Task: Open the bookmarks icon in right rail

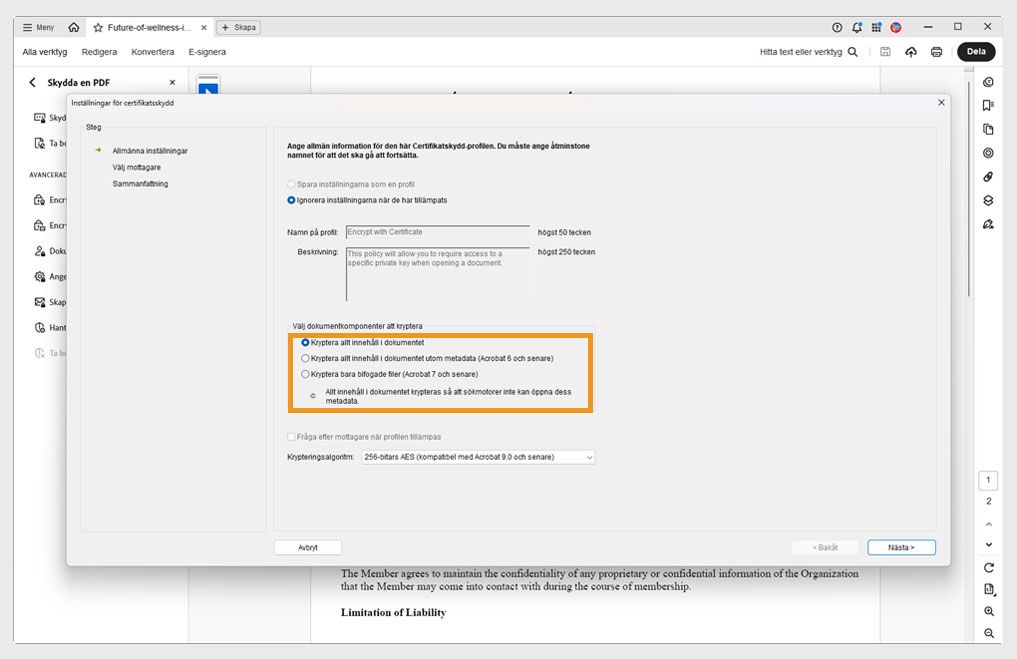Action: pos(988,105)
